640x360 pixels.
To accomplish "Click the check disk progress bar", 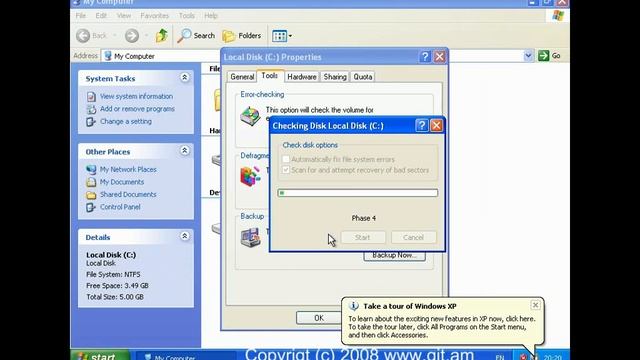I will 358,193.
